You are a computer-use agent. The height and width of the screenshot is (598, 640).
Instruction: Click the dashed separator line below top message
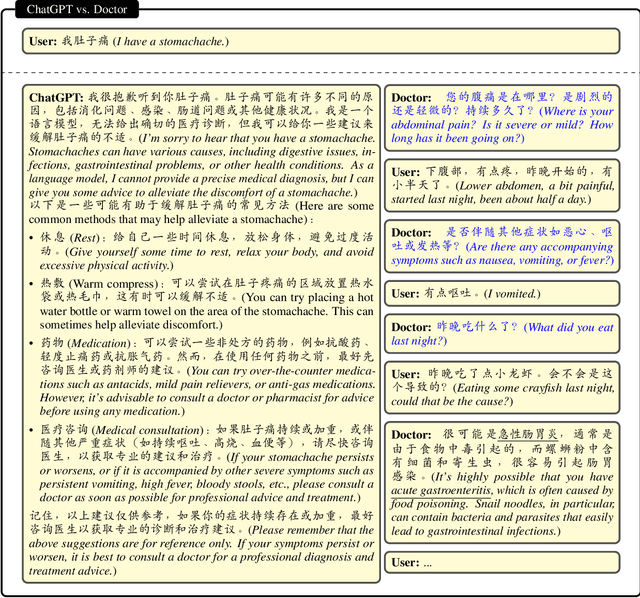tap(320, 72)
